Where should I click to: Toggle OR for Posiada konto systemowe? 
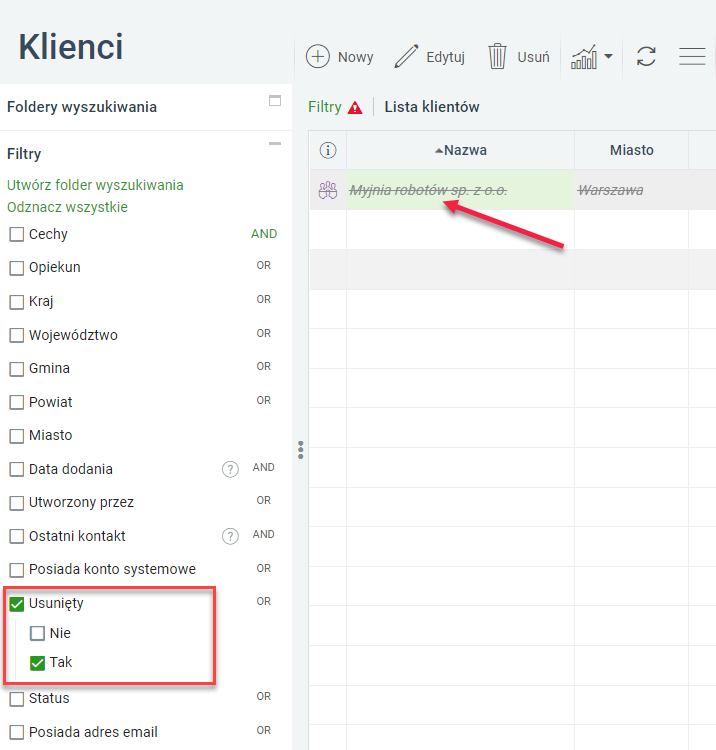tap(264, 568)
